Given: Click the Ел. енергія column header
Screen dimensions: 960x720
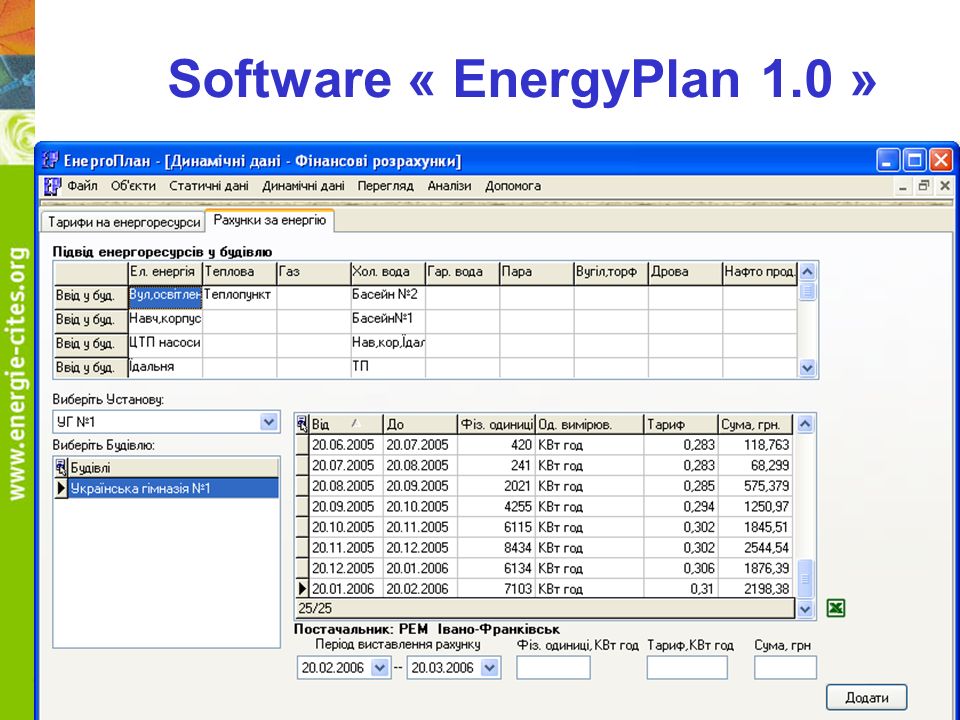Looking at the screenshot, I should (x=165, y=272).
